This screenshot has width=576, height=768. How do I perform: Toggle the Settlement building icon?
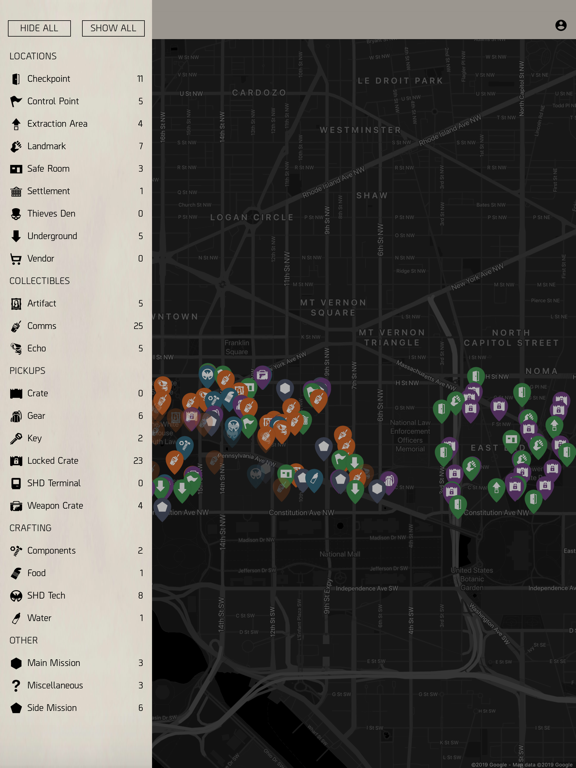(16, 191)
